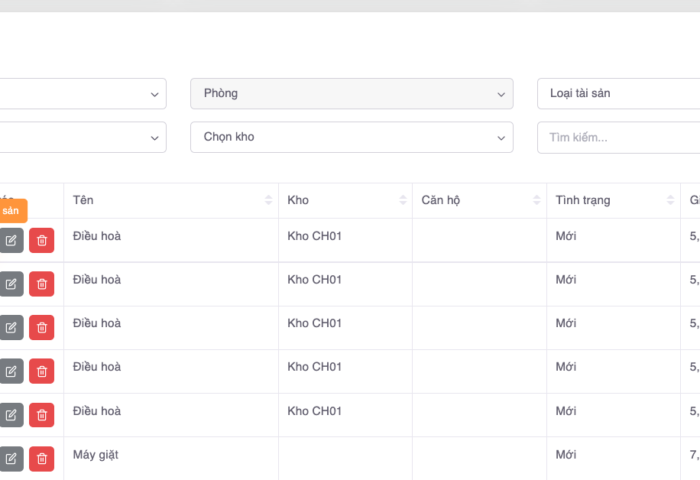Click the orange button above the table
The height and width of the screenshot is (480, 700).
[12, 210]
